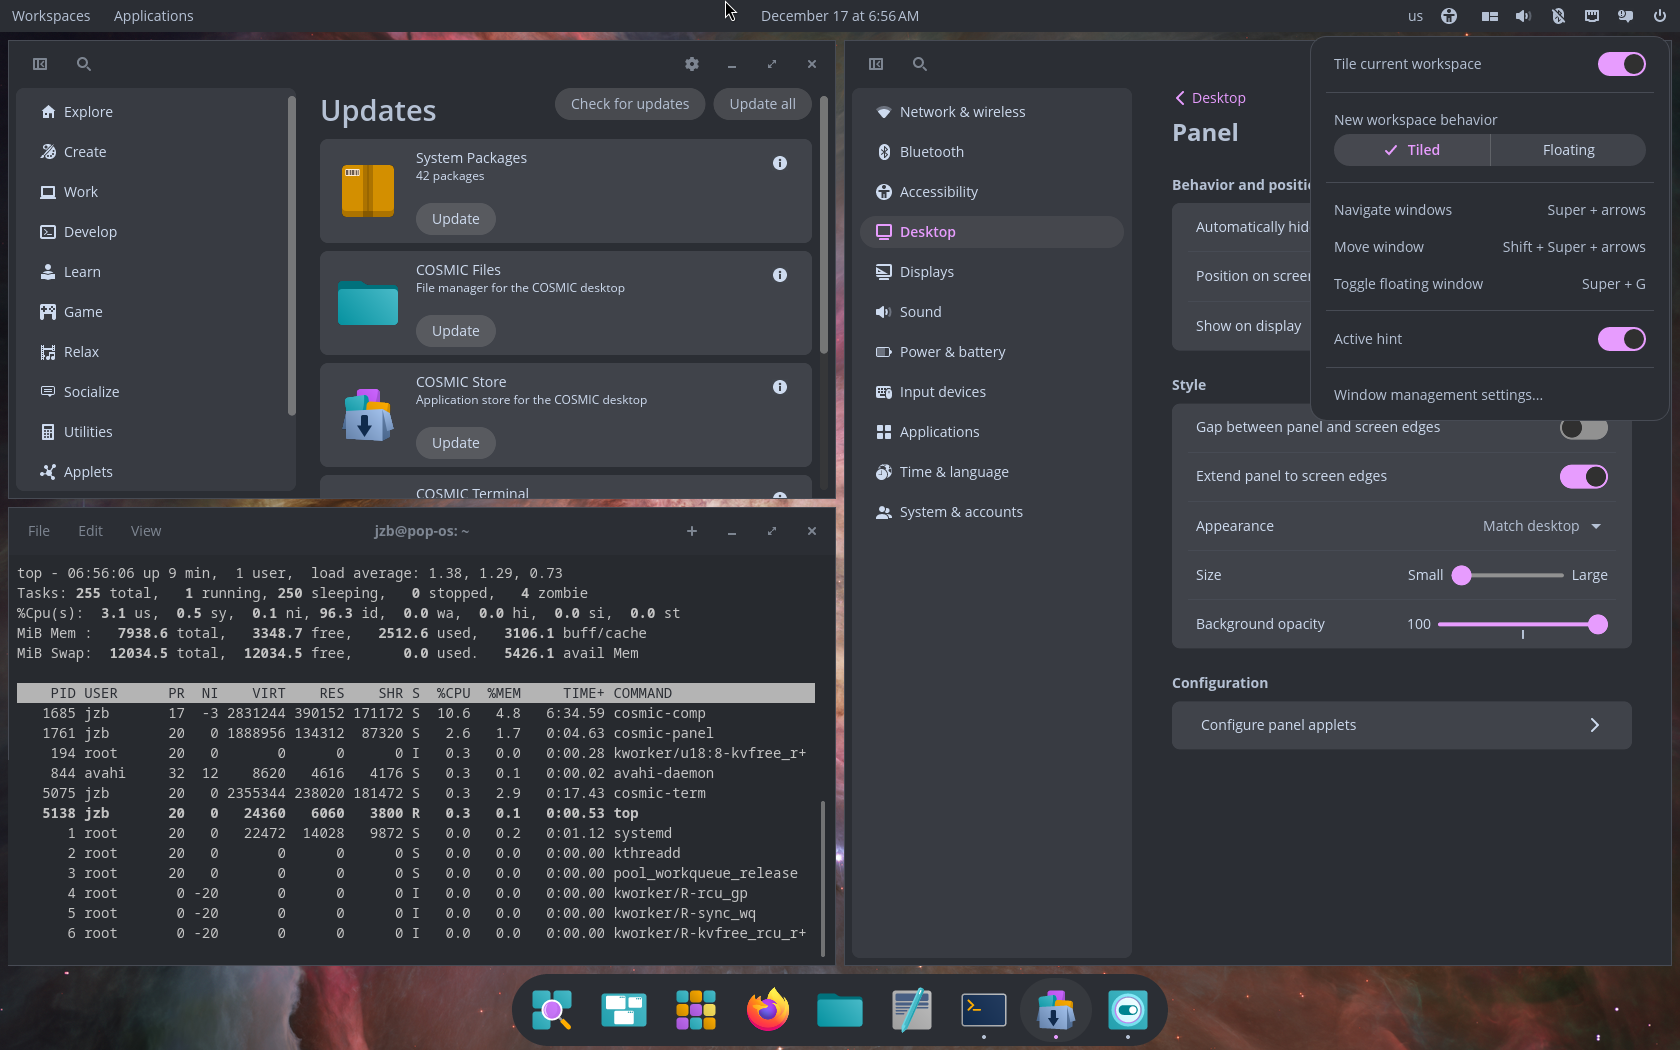The image size is (1680, 1050).
Task: Click Check for updates
Action: (x=629, y=103)
